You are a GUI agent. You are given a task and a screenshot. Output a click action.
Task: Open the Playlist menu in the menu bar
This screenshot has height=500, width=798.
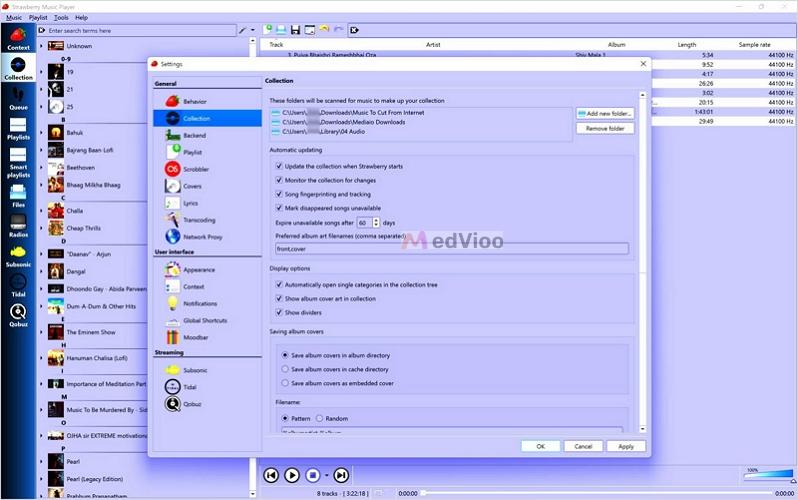click(38, 17)
